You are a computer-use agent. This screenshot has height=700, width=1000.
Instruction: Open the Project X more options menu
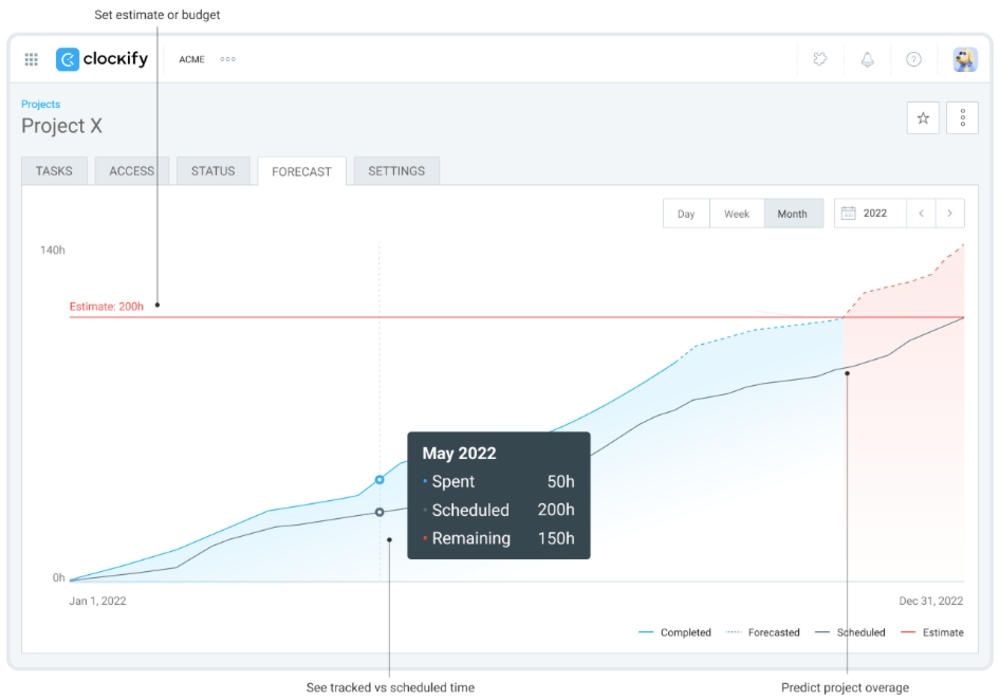pos(962,118)
